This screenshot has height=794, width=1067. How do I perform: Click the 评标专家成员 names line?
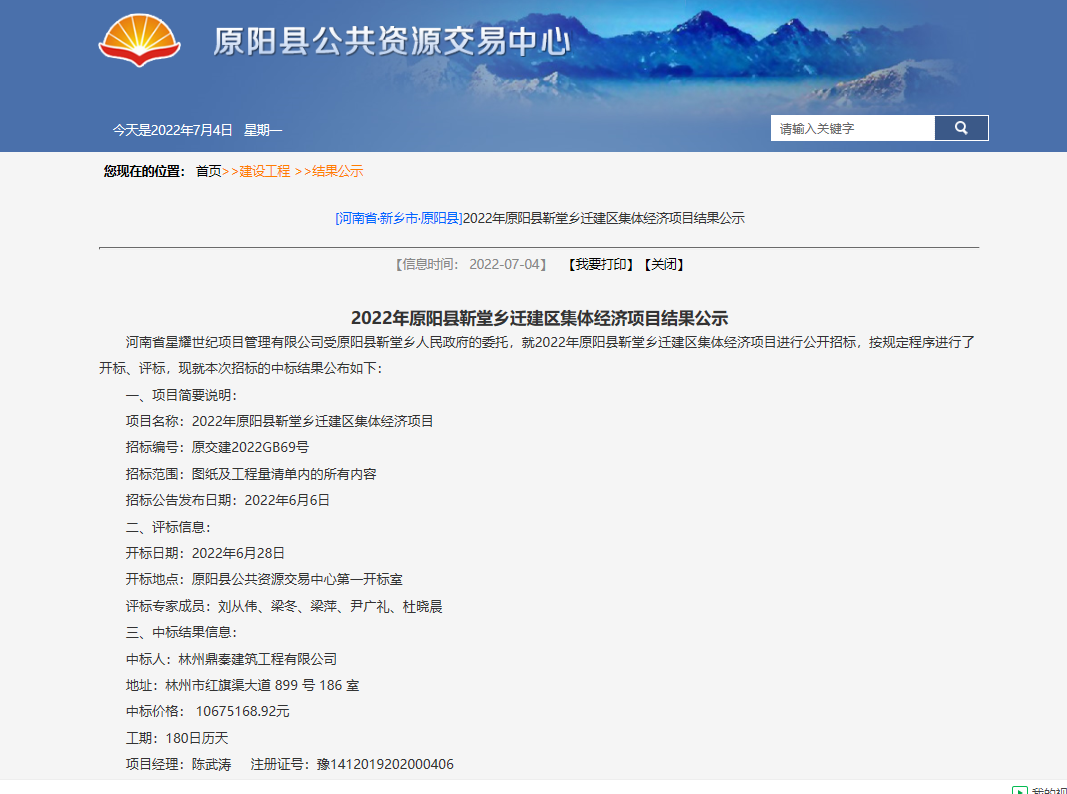284,606
